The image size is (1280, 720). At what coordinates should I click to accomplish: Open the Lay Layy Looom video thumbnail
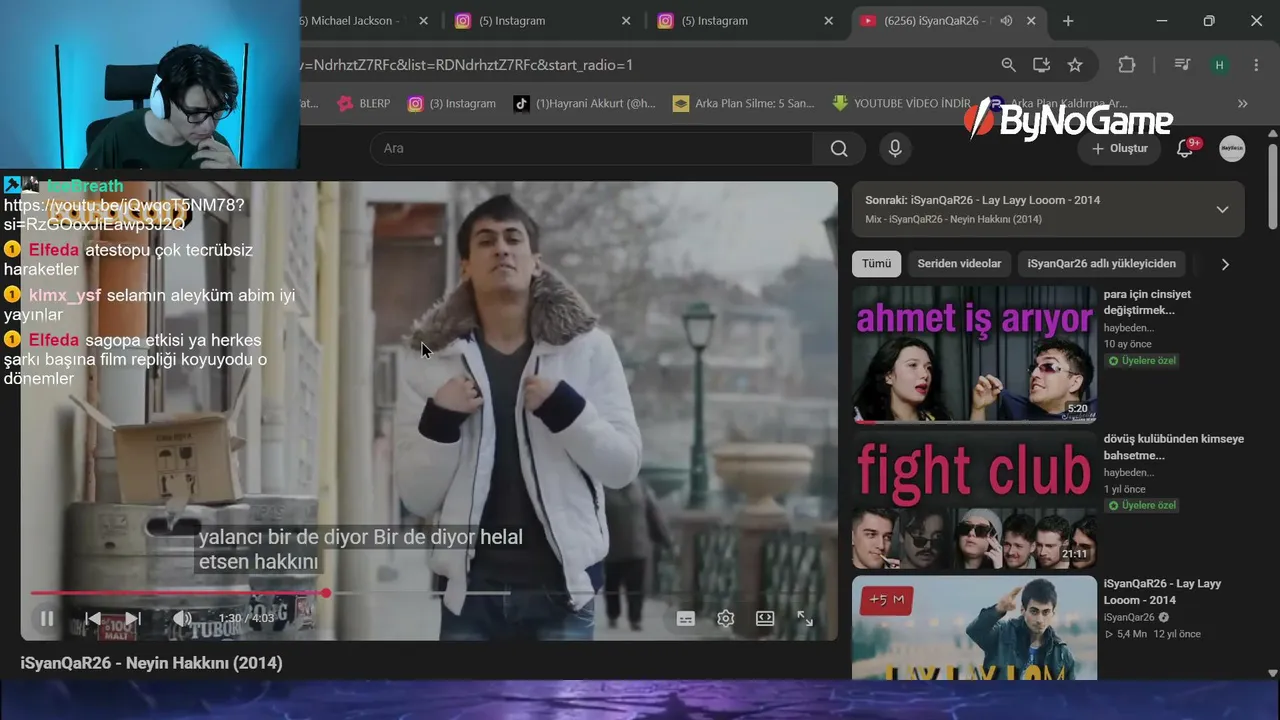coord(974,628)
